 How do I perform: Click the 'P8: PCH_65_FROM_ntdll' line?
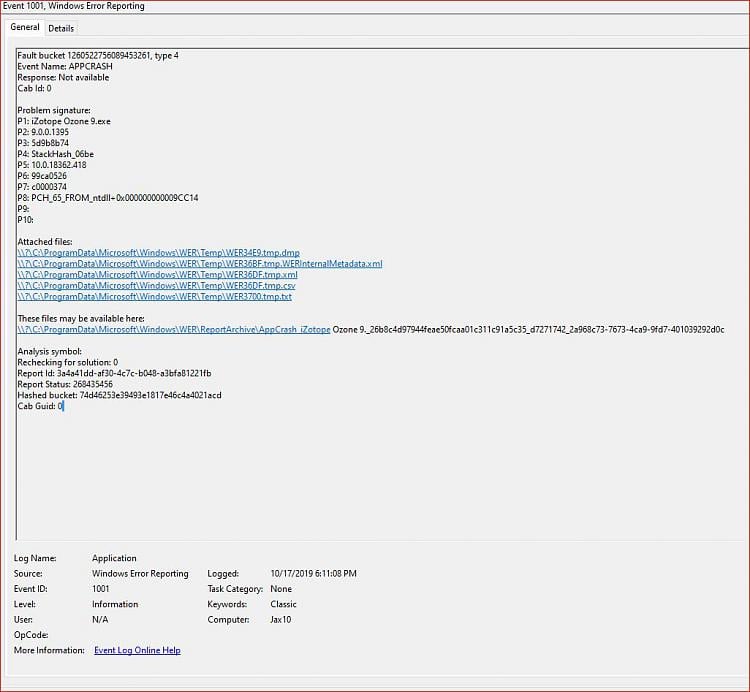tap(108, 198)
